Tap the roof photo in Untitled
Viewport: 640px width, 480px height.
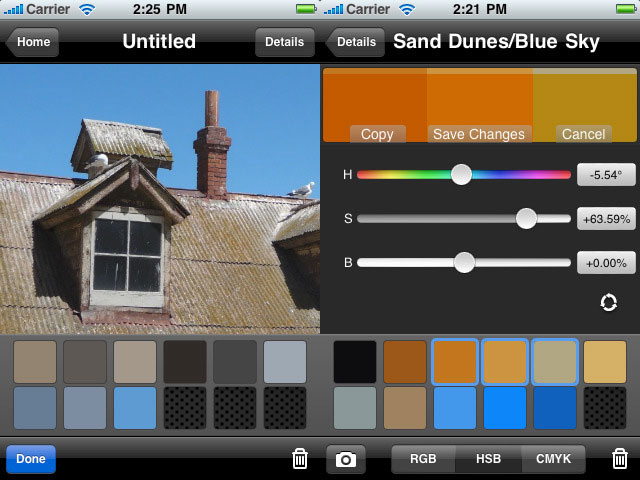point(160,199)
